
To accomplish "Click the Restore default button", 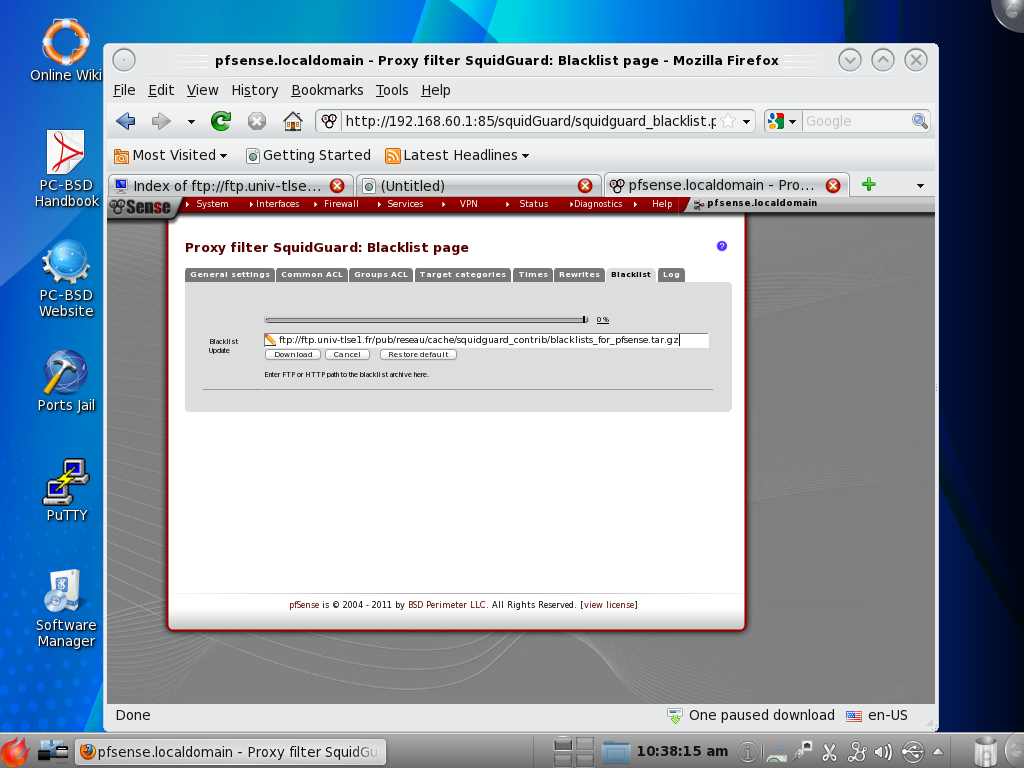I will (418, 355).
